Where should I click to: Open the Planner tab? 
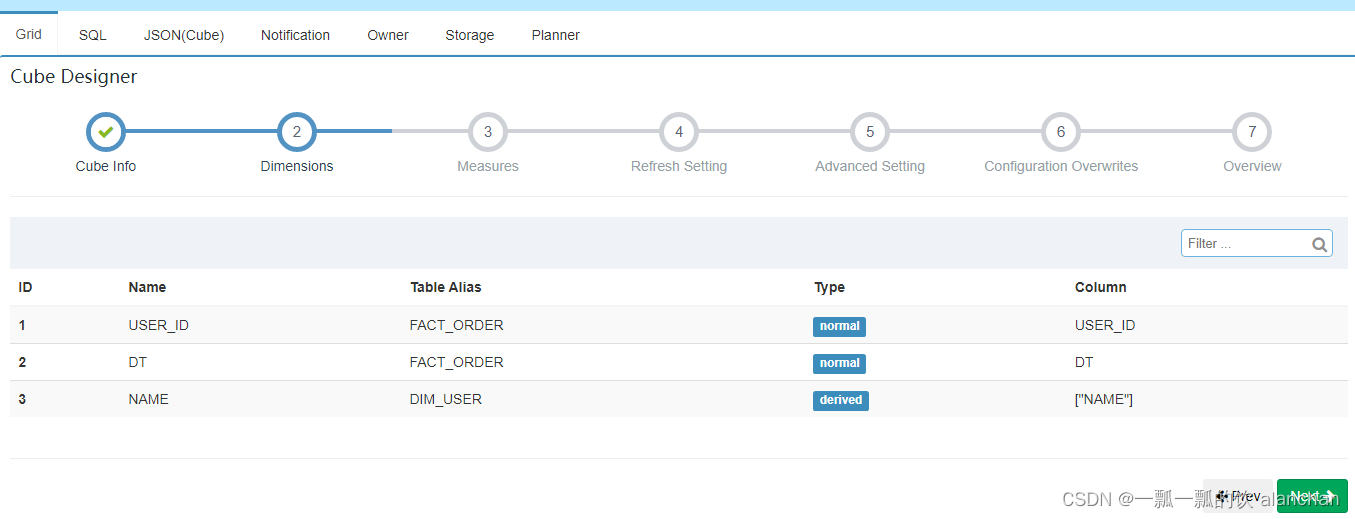point(556,35)
